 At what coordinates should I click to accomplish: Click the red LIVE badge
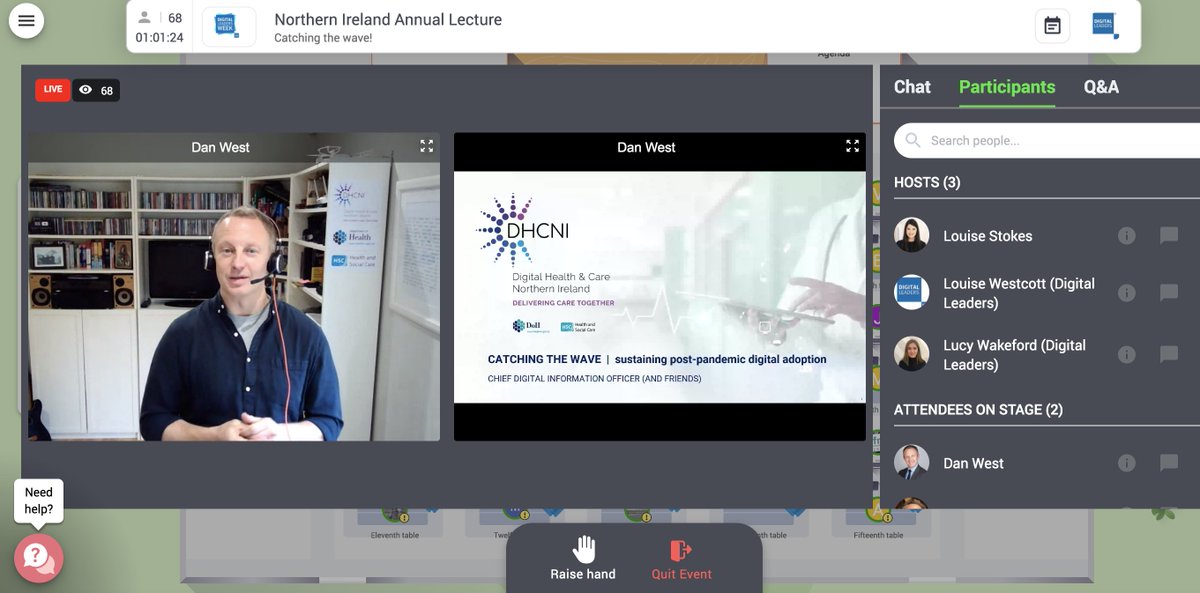coord(53,90)
